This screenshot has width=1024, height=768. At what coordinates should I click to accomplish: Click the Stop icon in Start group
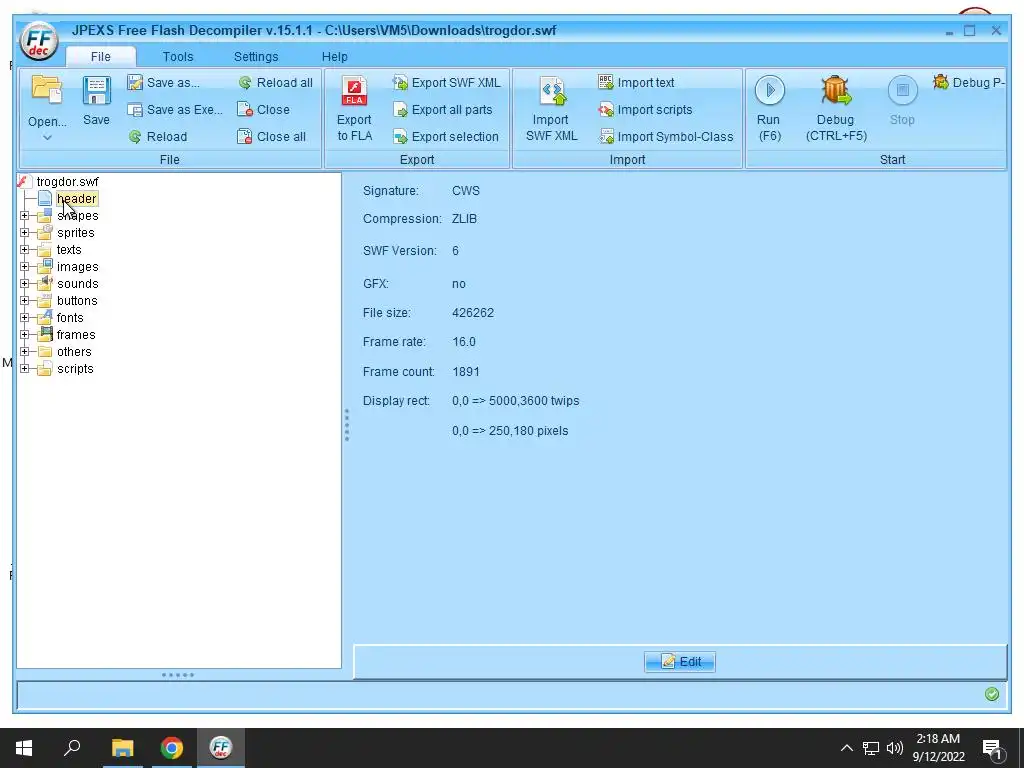[903, 90]
